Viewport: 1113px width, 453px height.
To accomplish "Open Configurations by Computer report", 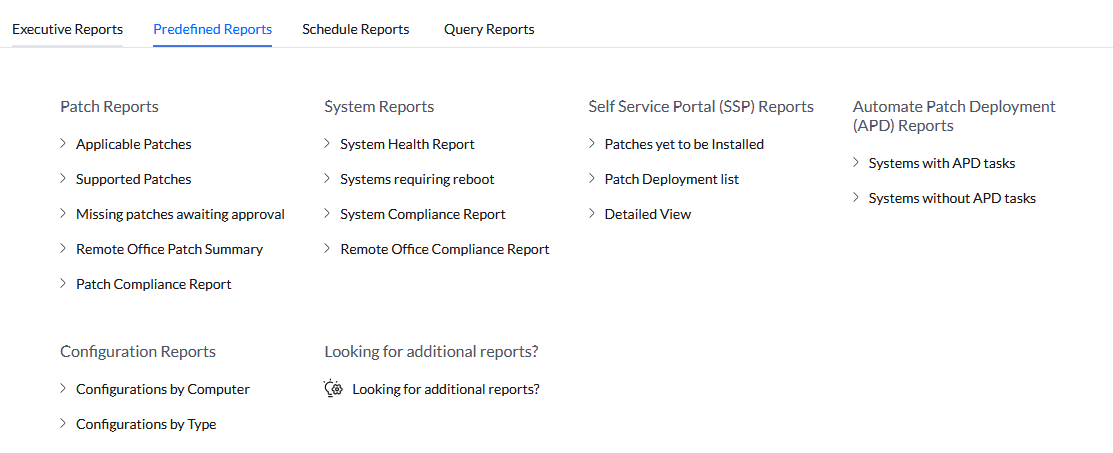I will (163, 389).
